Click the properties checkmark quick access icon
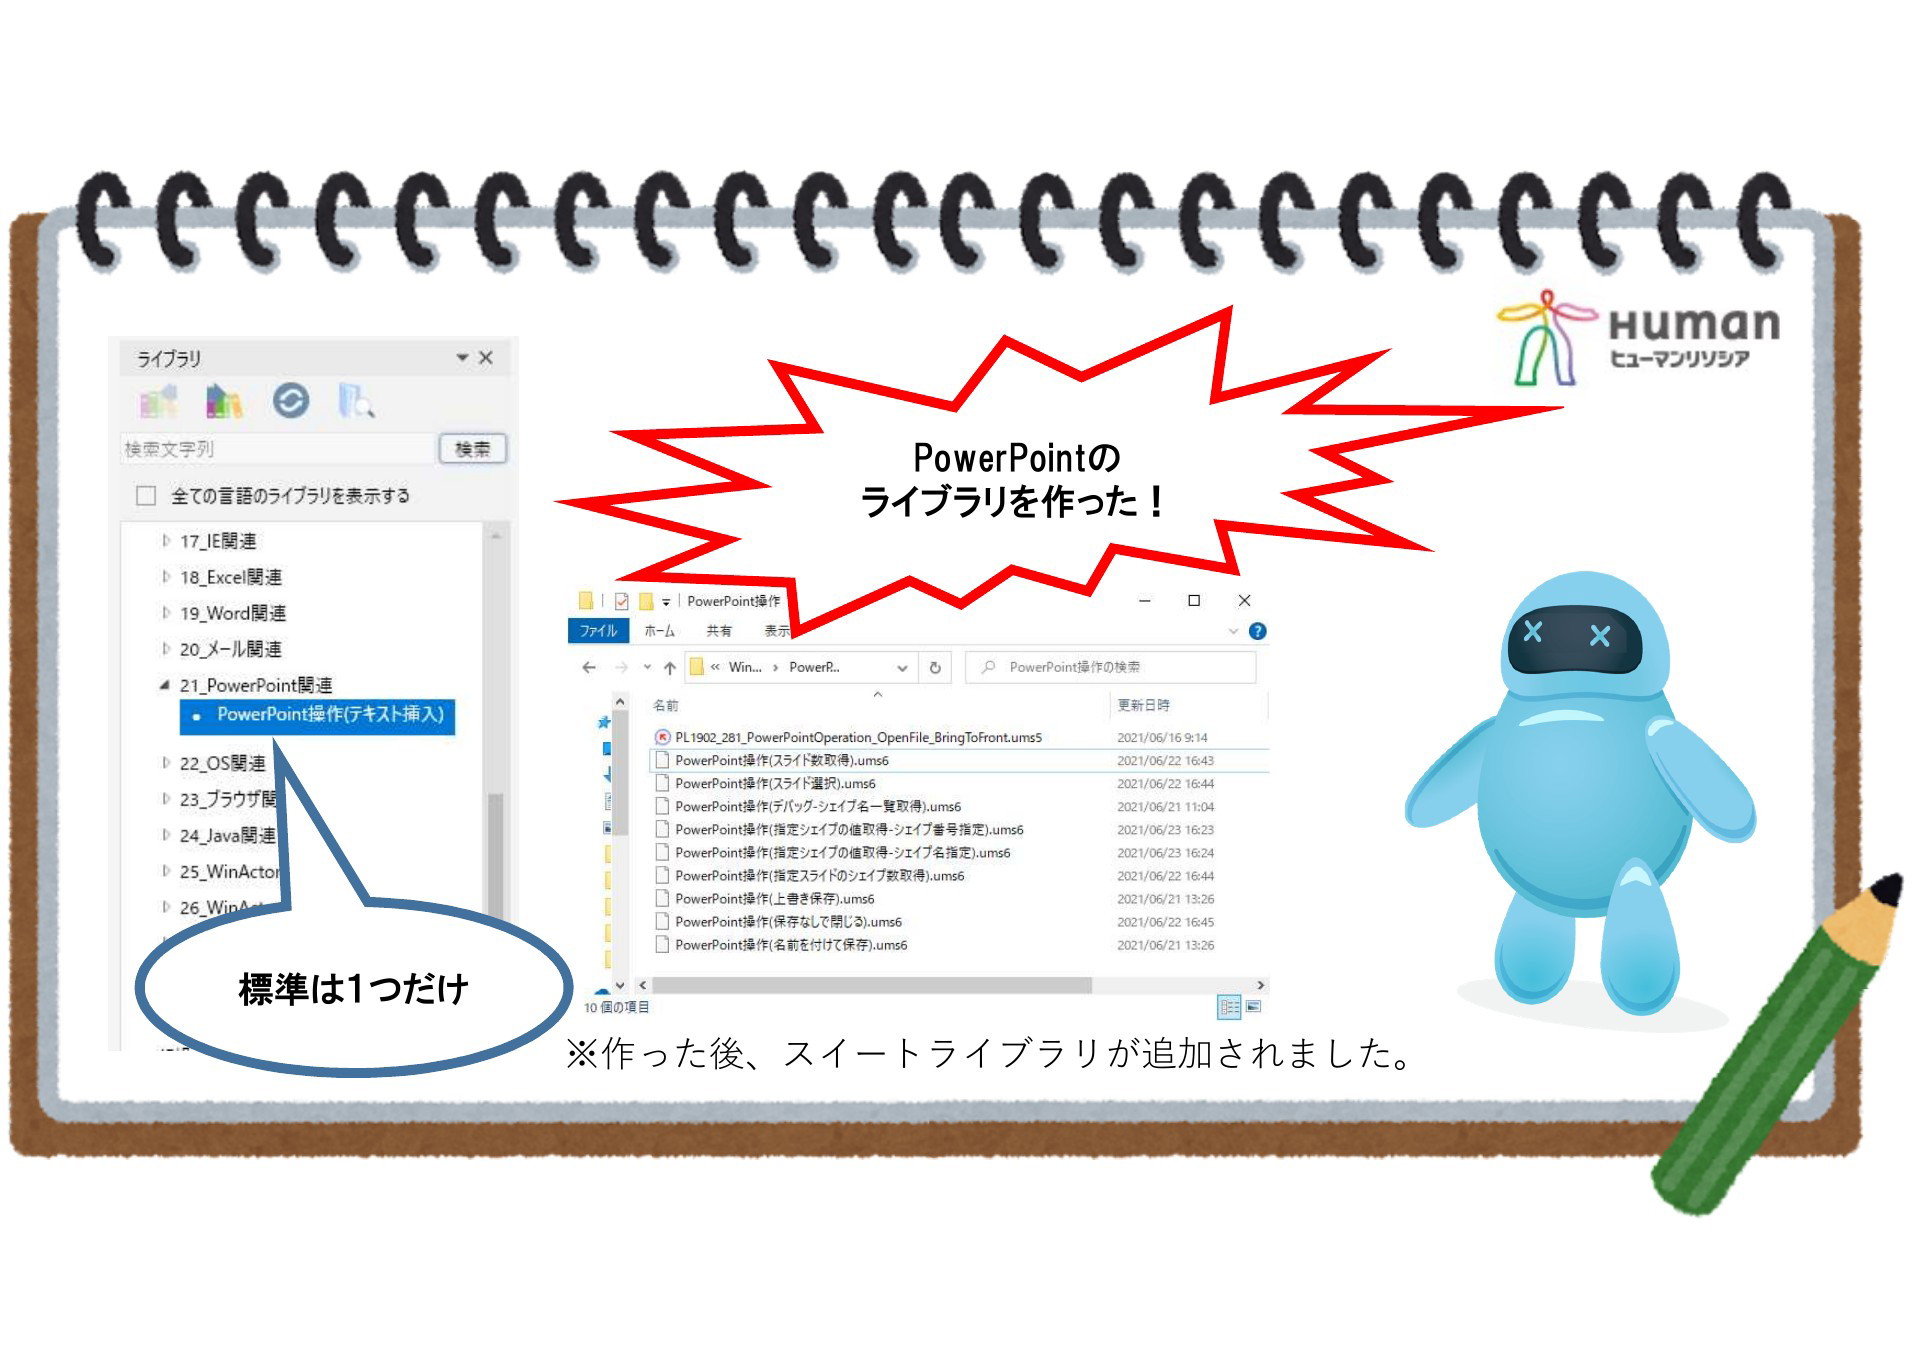The image size is (1920, 1358). coord(621,601)
